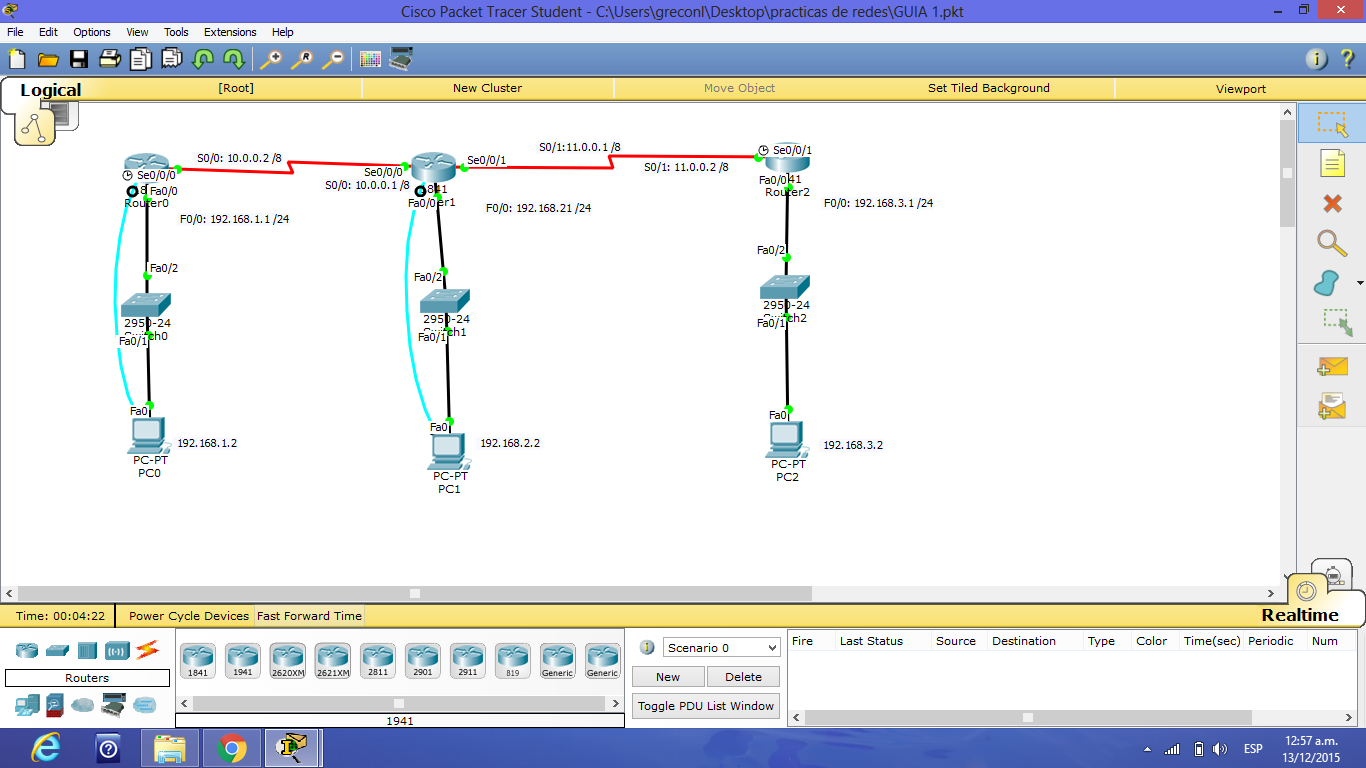Image resolution: width=1366 pixels, height=768 pixels.
Task: Activate the Zoom In magnifier tool
Action: click(270, 60)
